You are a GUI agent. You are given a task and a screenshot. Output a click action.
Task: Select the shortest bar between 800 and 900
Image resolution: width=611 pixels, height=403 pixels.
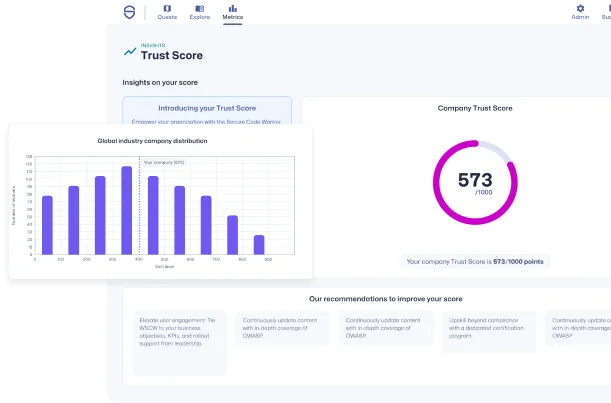259,245
